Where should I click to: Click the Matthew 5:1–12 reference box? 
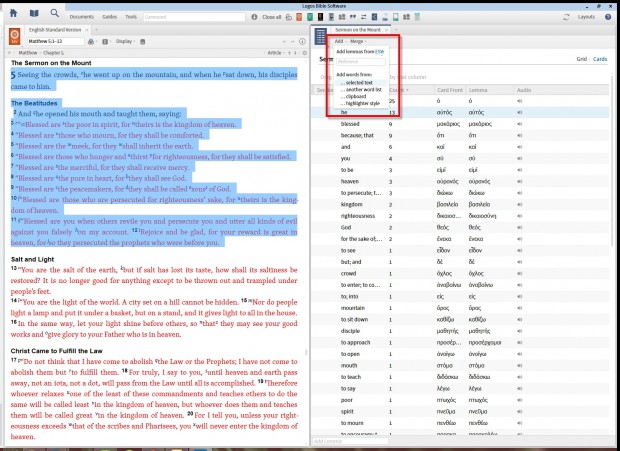[x=56, y=42]
